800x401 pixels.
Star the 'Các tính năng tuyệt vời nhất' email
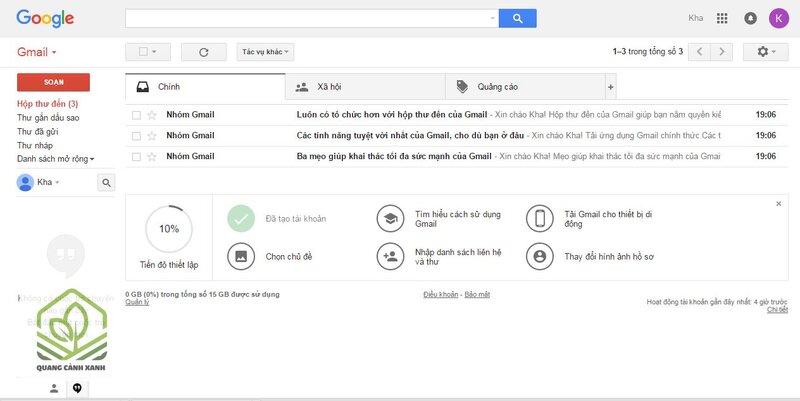(x=152, y=136)
